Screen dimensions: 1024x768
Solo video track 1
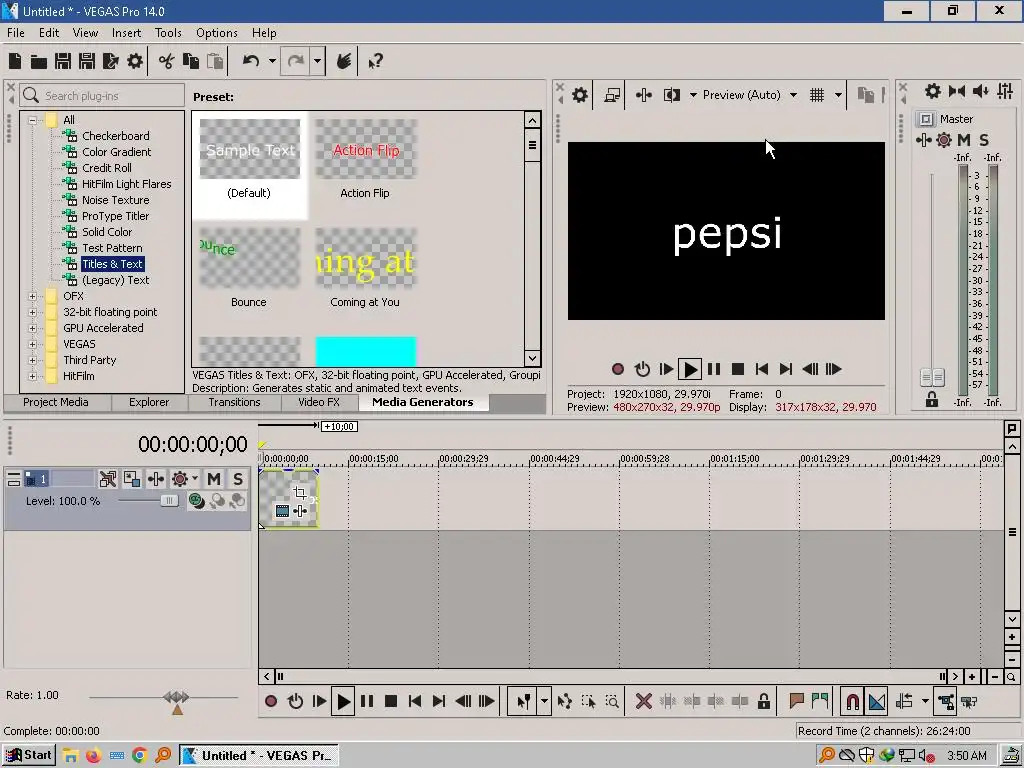click(238, 479)
